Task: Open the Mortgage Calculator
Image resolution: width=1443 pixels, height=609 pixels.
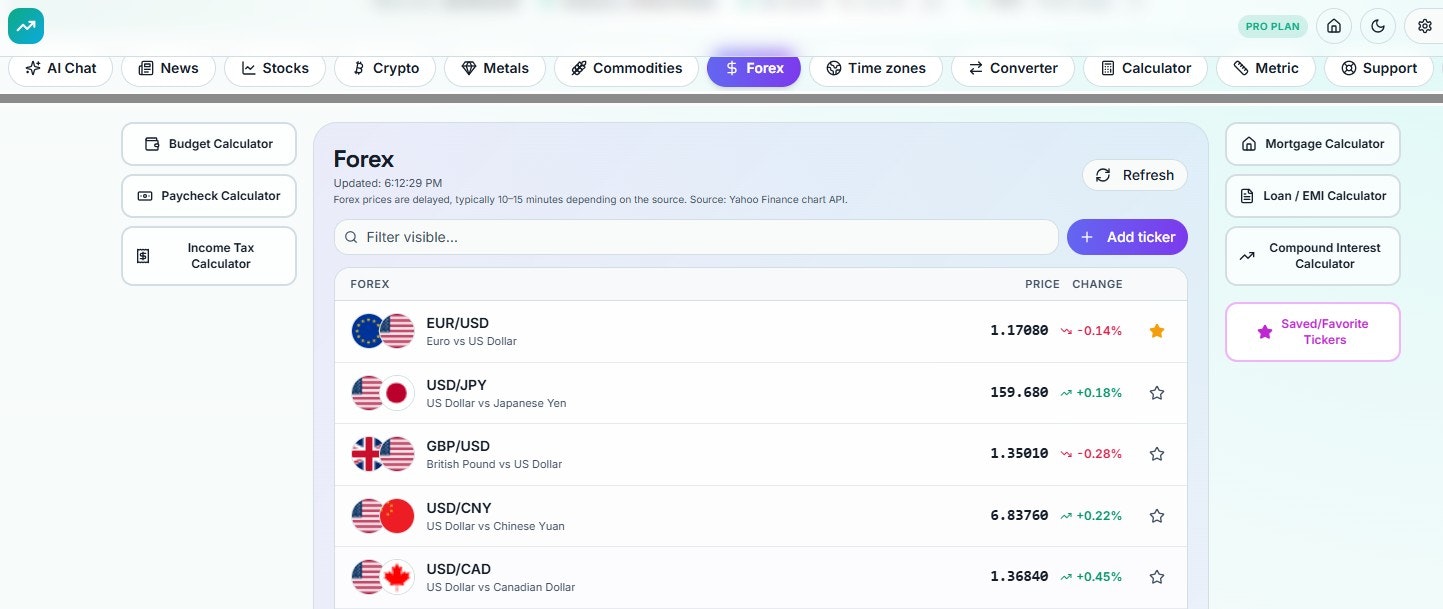Action: coord(1312,143)
